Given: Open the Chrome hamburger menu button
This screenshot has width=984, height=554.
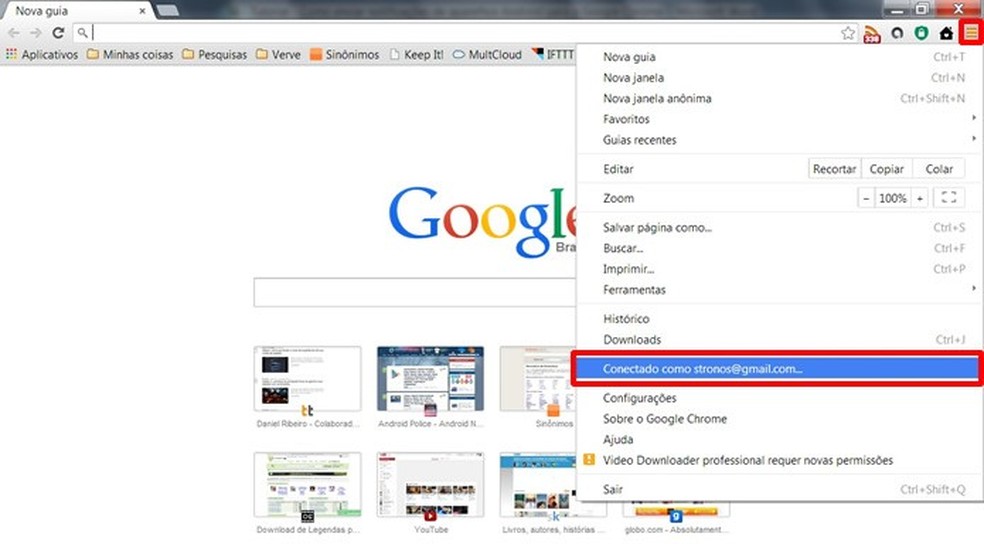Looking at the screenshot, I should [971, 32].
